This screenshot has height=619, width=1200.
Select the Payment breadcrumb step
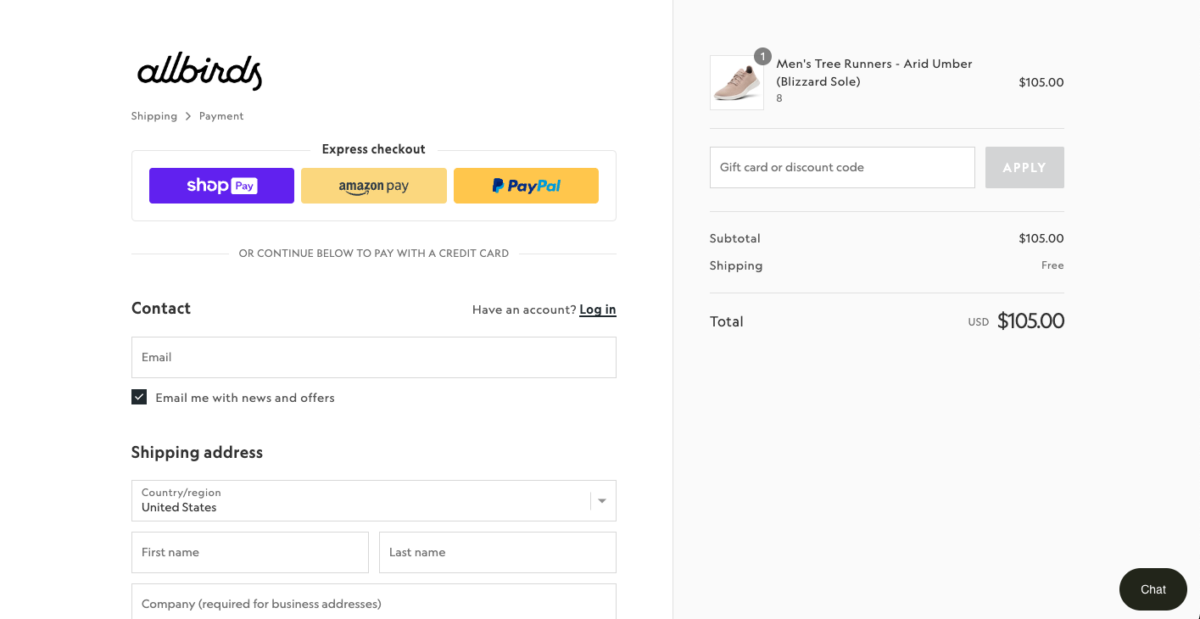[221, 115]
